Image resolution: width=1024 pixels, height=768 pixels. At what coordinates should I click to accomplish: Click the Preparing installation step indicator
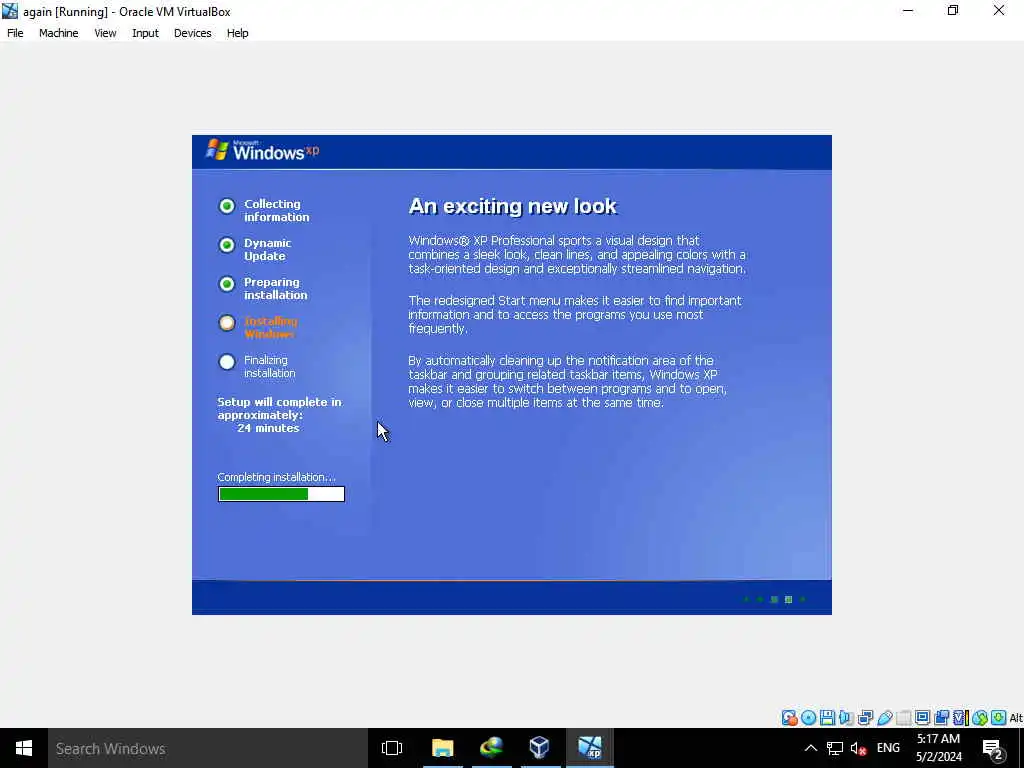(x=227, y=284)
